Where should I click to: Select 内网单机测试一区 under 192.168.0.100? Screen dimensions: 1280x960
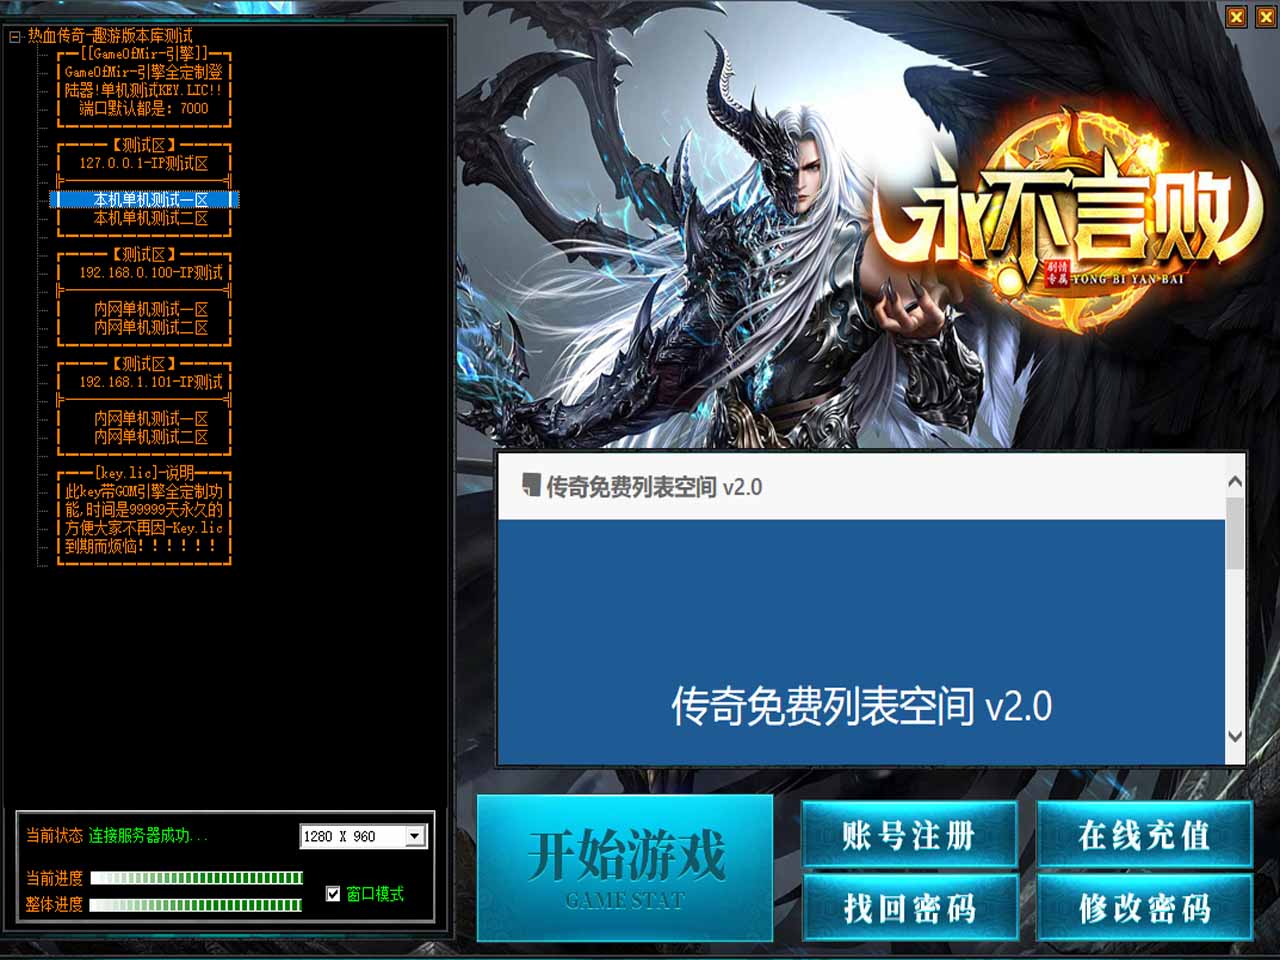(150, 309)
